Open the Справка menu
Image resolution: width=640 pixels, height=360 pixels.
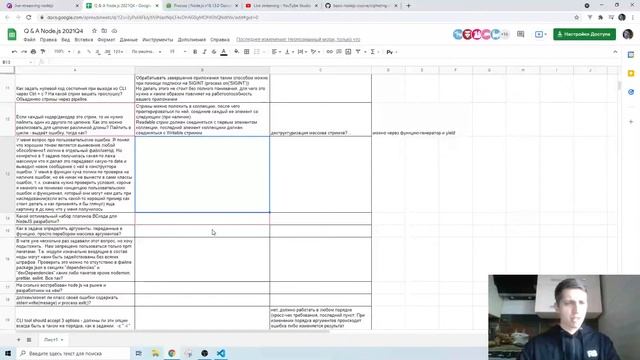pos(220,40)
